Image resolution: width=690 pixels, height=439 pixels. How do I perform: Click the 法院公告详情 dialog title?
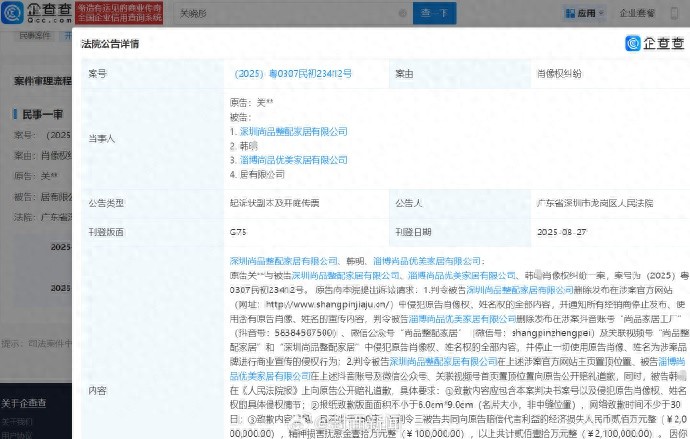110,44
